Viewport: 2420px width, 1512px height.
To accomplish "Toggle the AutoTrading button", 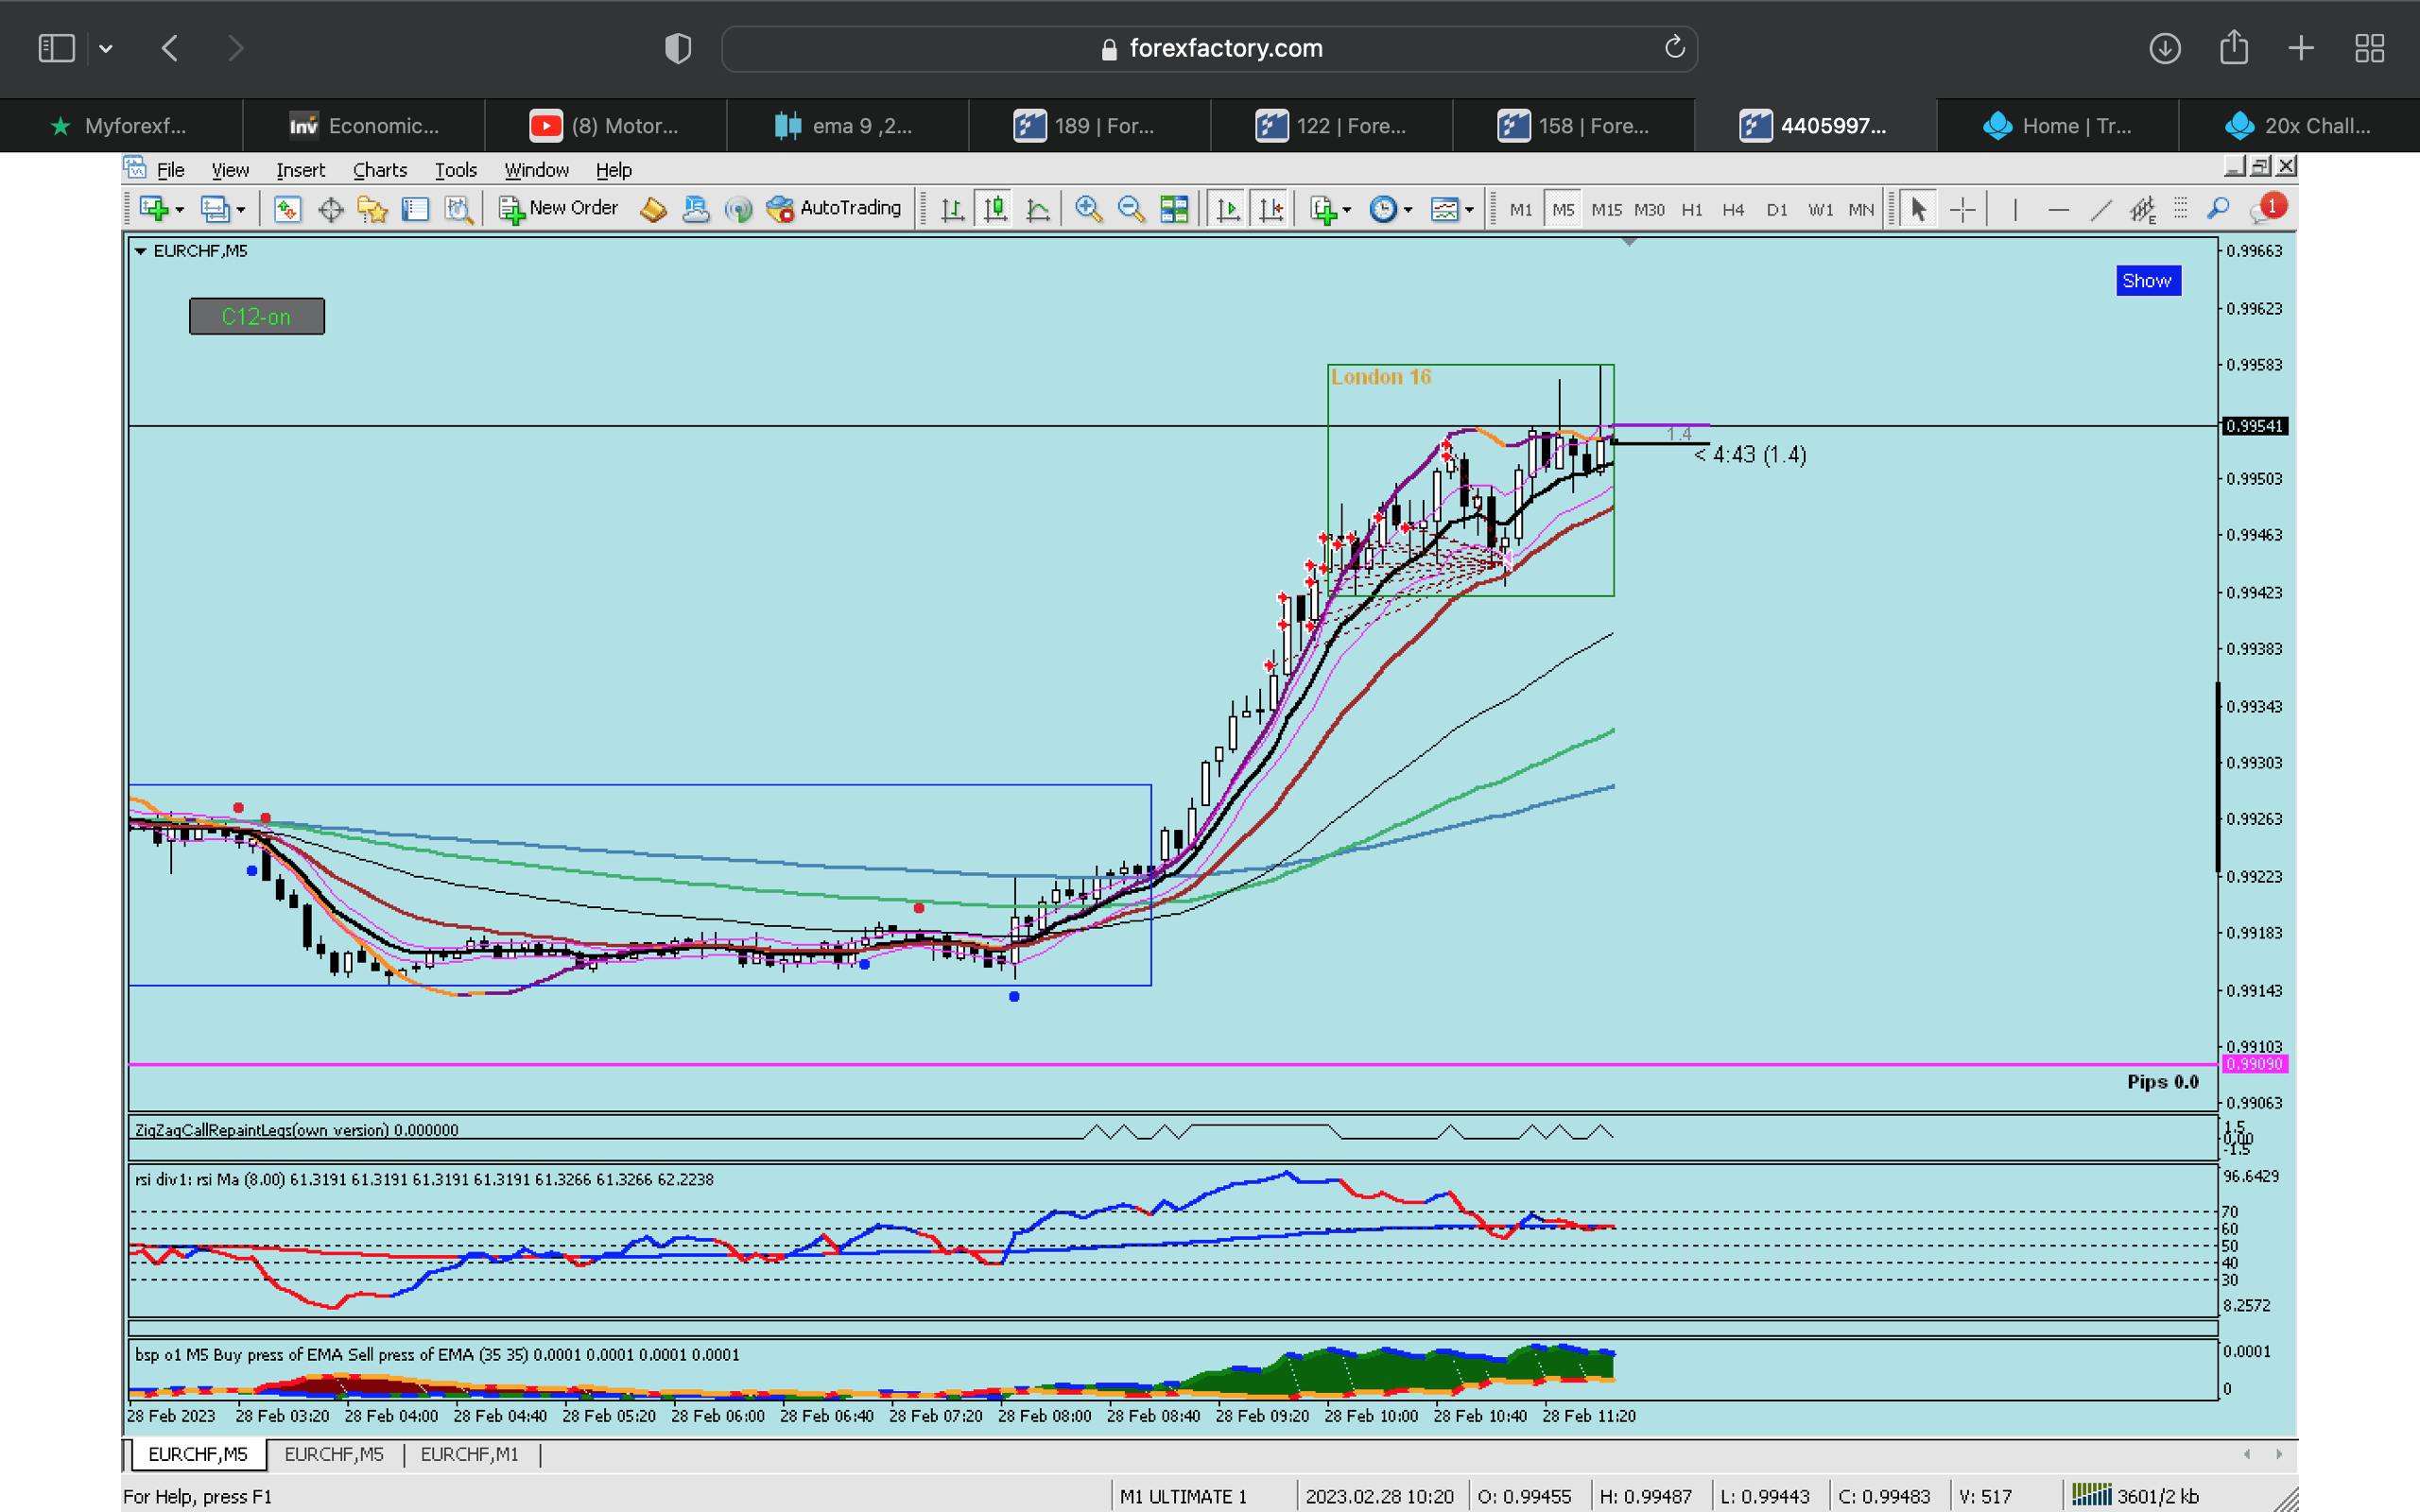I will 833,208.
